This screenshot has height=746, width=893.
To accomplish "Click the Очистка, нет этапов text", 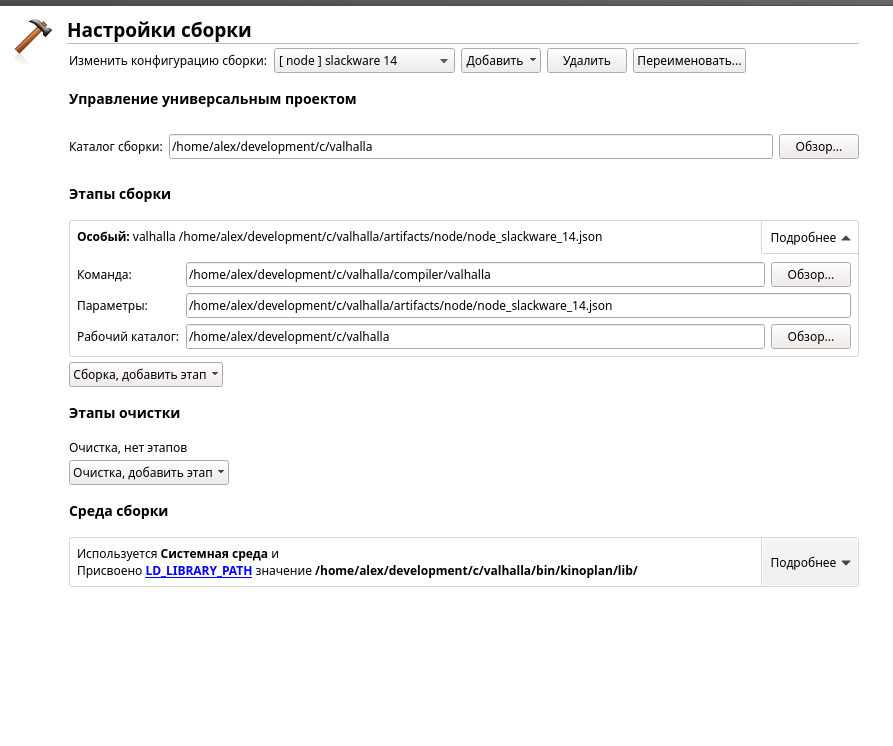I will (128, 448).
